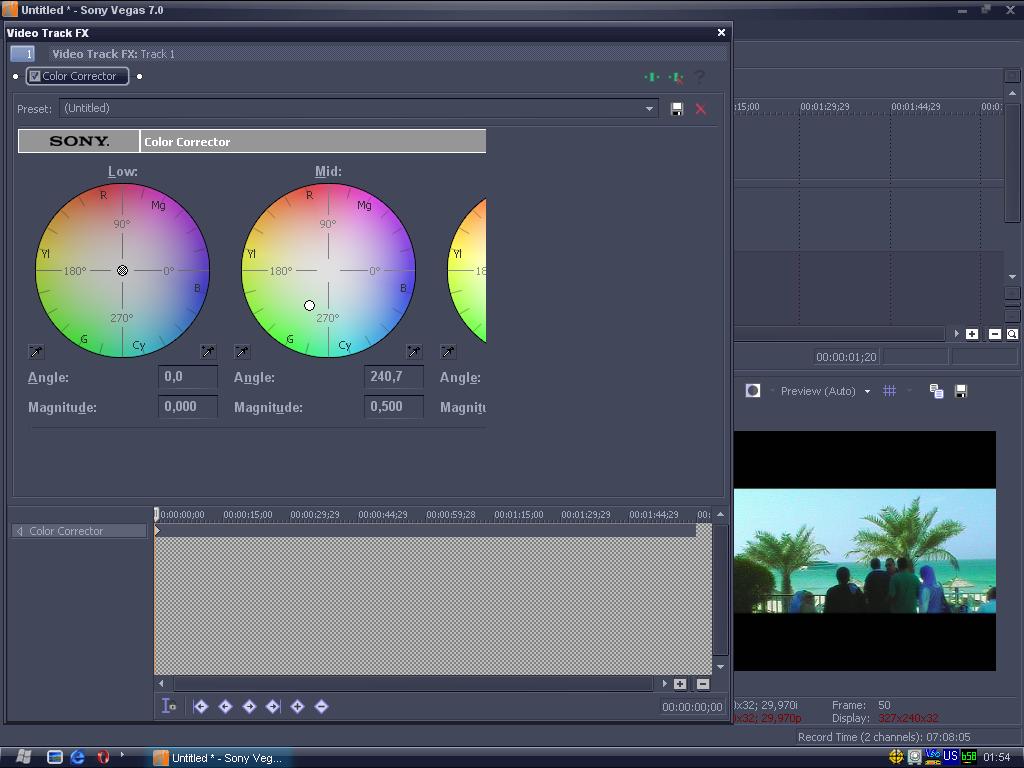Copy preview snapshot to clipboard
The width and height of the screenshot is (1024, 768).
point(936,391)
